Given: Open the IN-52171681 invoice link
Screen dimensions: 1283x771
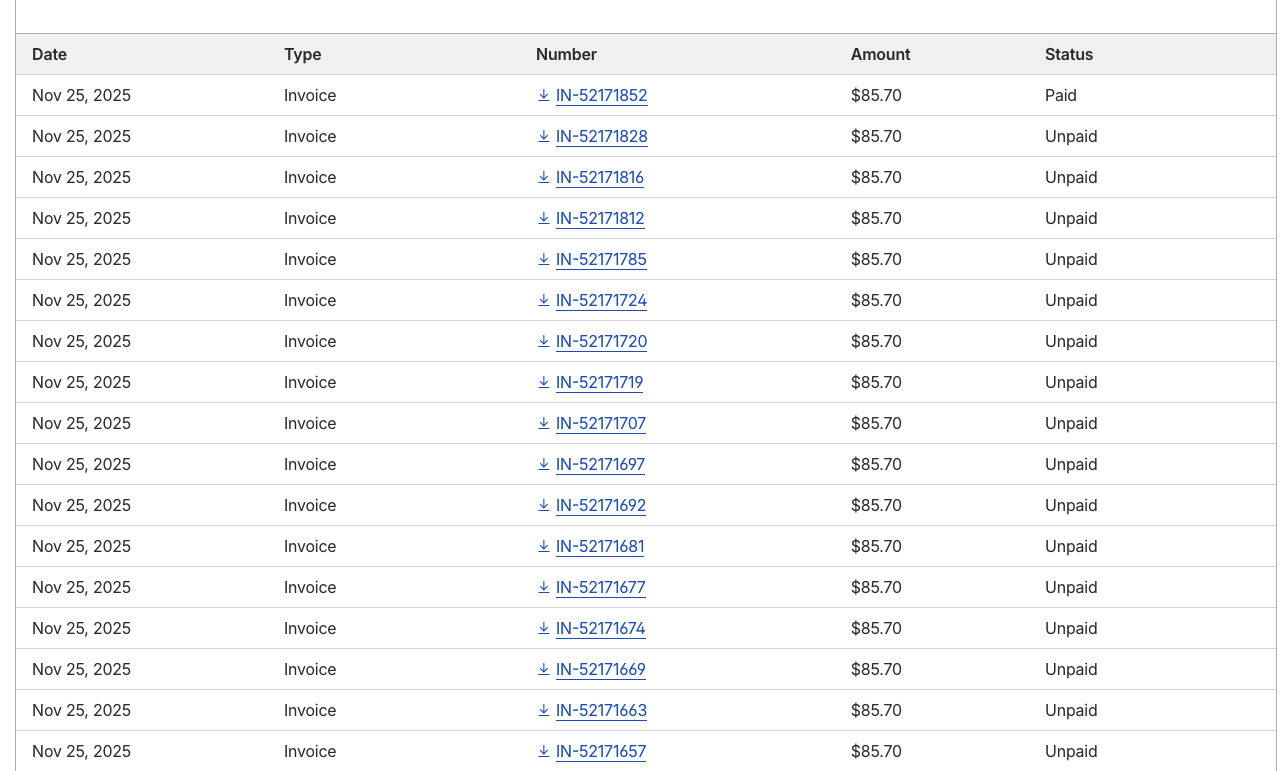Looking at the screenshot, I should tap(600, 547).
